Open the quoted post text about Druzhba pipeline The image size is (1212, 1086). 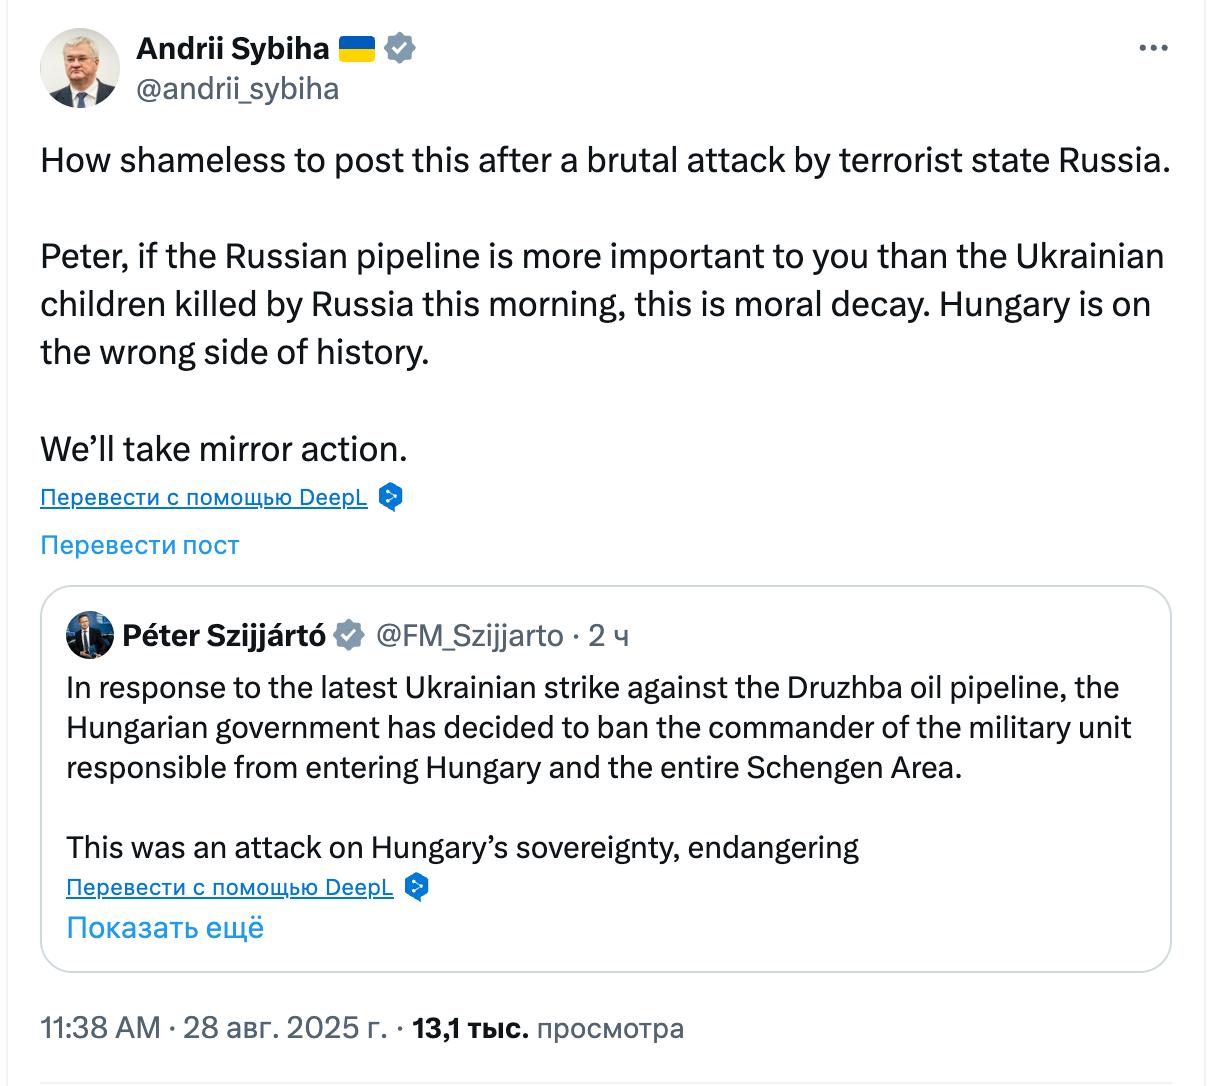click(598, 728)
